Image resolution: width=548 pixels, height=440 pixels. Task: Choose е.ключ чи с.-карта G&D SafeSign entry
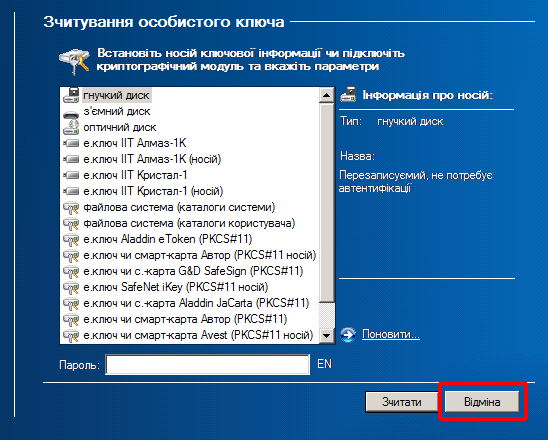click(x=193, y=271)
